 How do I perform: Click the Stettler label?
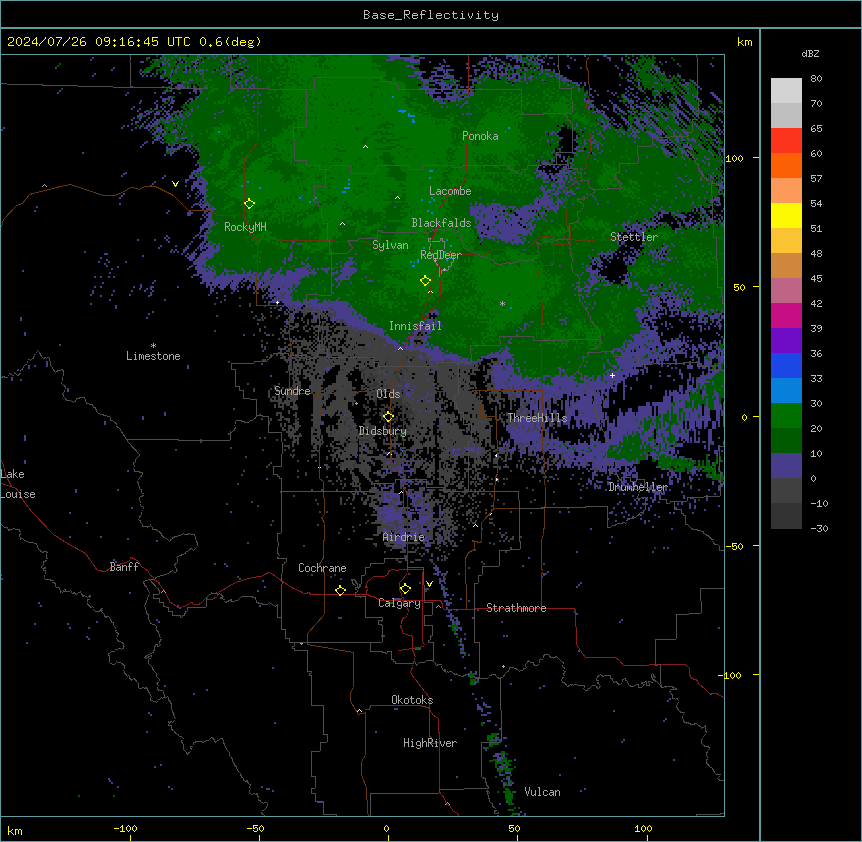point(634,237)
